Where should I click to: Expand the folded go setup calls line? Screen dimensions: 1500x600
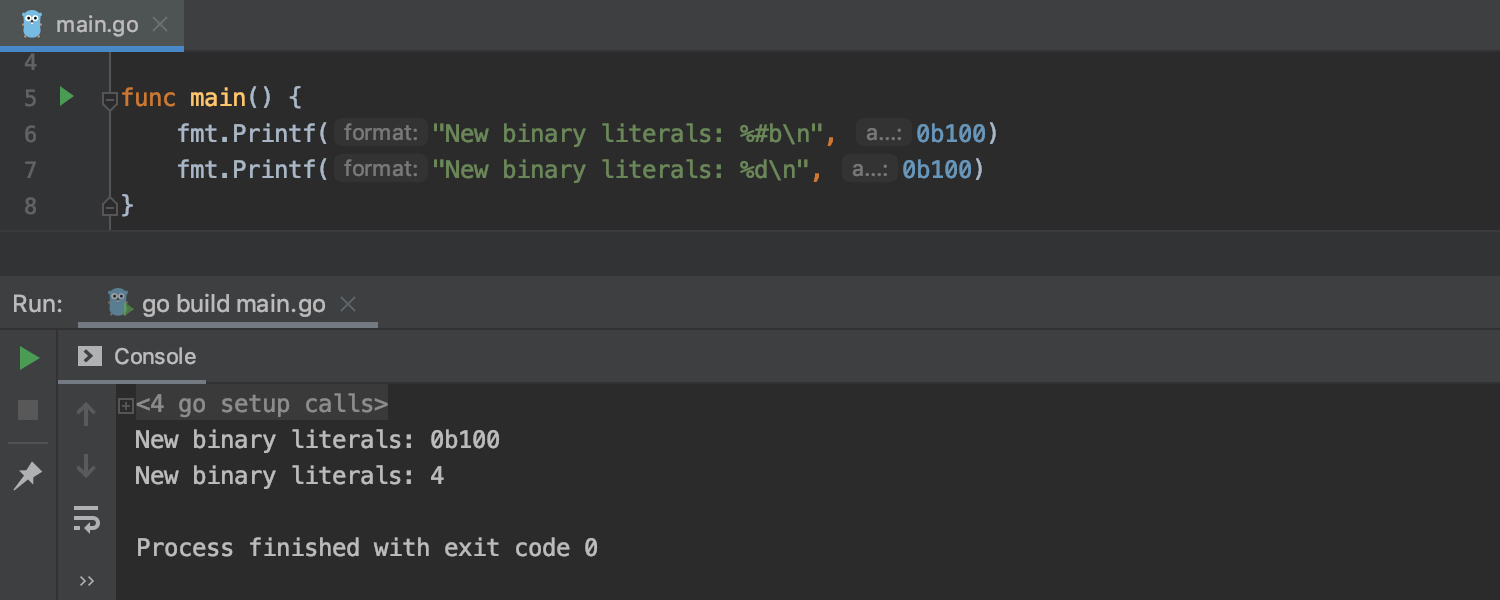126,405
